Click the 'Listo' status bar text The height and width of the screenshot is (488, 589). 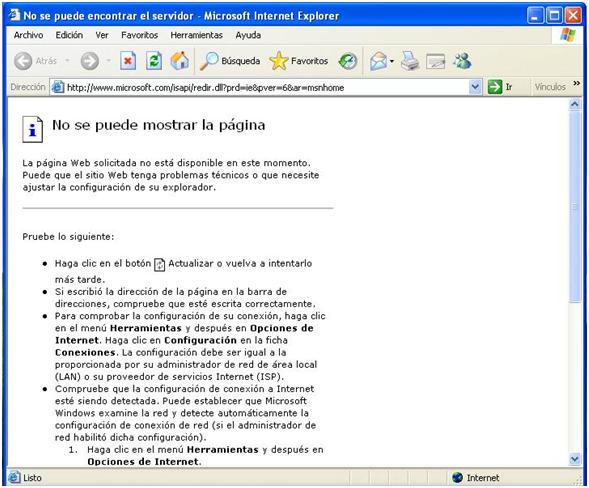[32, 478]
